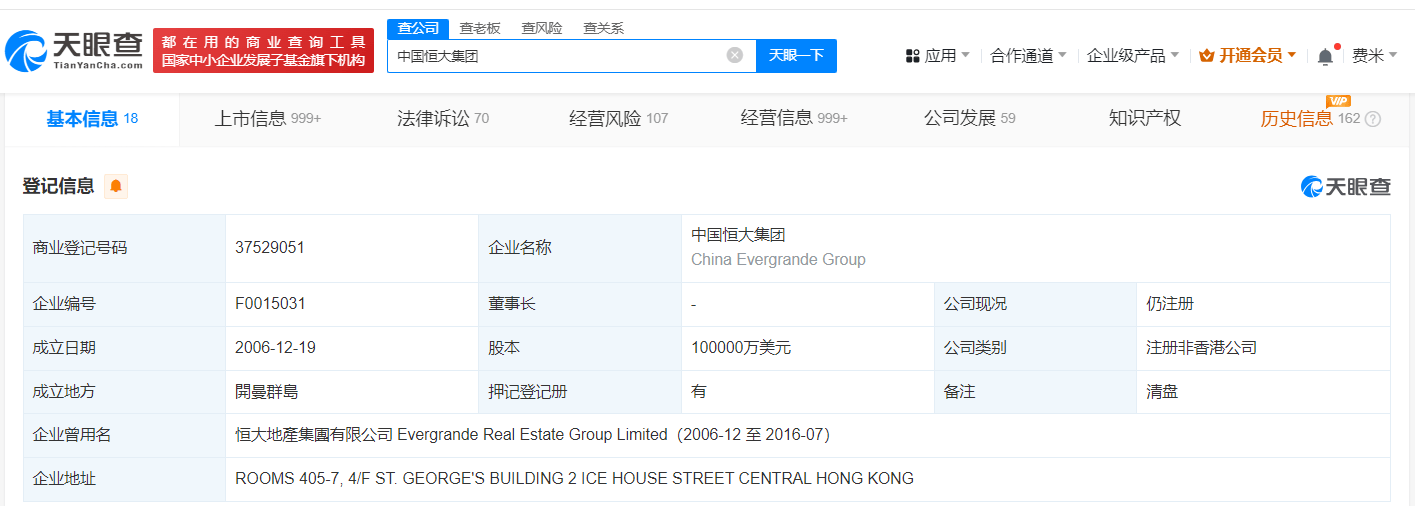Viewport: 1415px width, 506px height.
Task: Click the 天眼一下 search button
Action: (796, 56)
